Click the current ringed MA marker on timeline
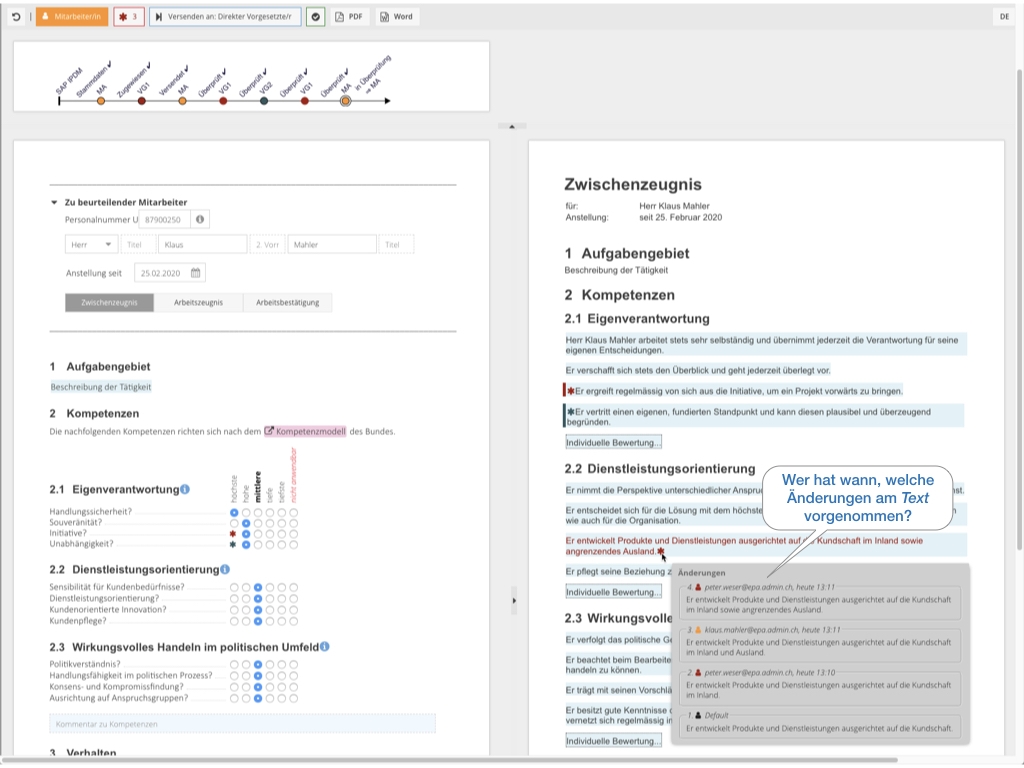This screenshot has height=768, width=1024. [x=345, y=101]
